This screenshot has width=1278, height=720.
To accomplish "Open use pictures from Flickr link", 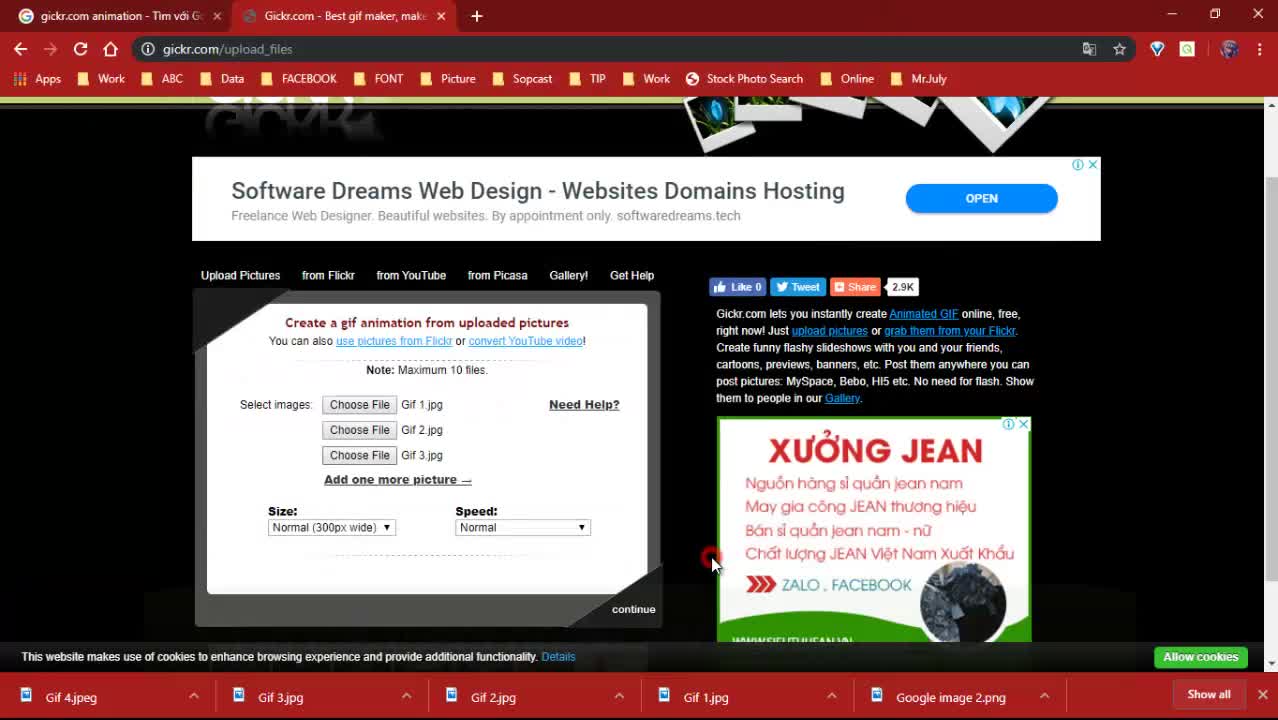I will [394, 341].
